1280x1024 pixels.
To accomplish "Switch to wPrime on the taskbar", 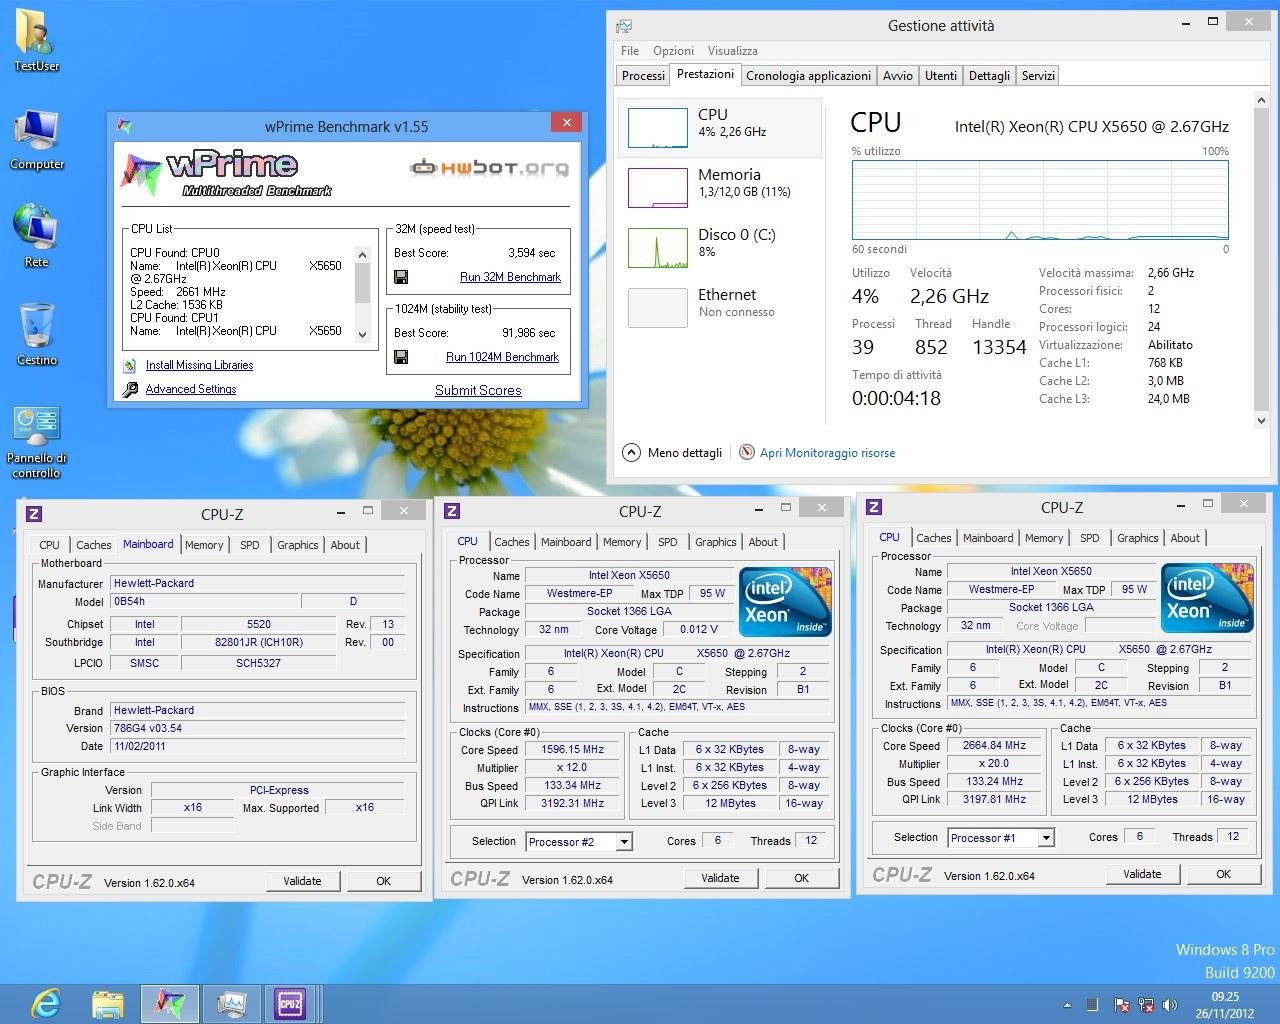I will (x=169, y=1002).
